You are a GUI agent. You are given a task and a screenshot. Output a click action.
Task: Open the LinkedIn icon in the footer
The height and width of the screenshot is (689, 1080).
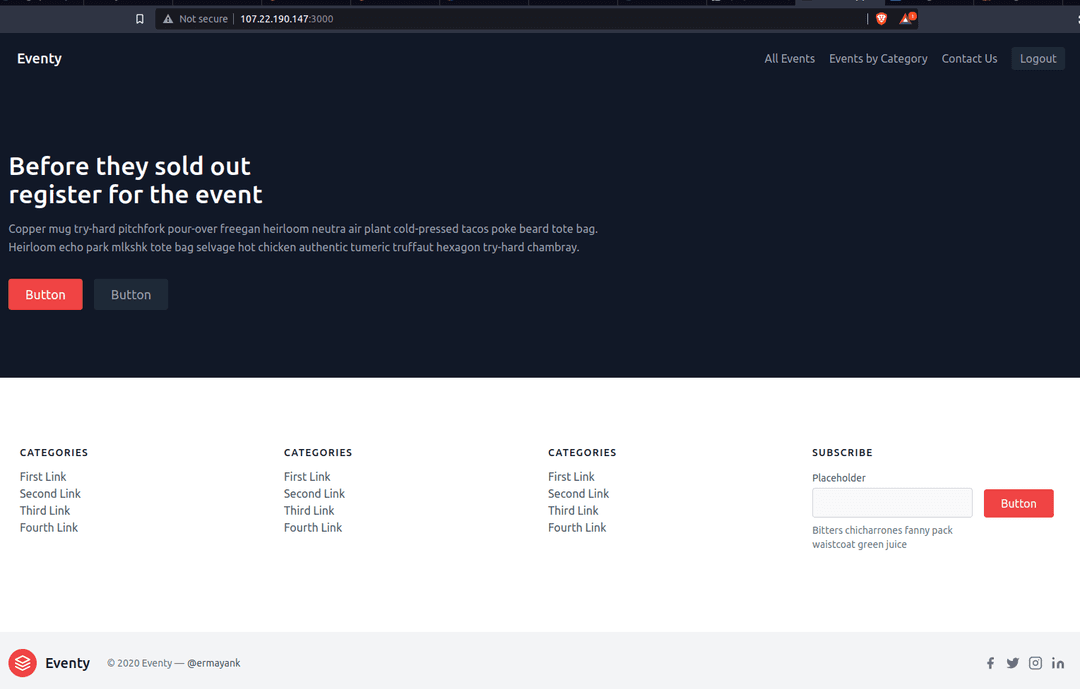coord(1058,663)
